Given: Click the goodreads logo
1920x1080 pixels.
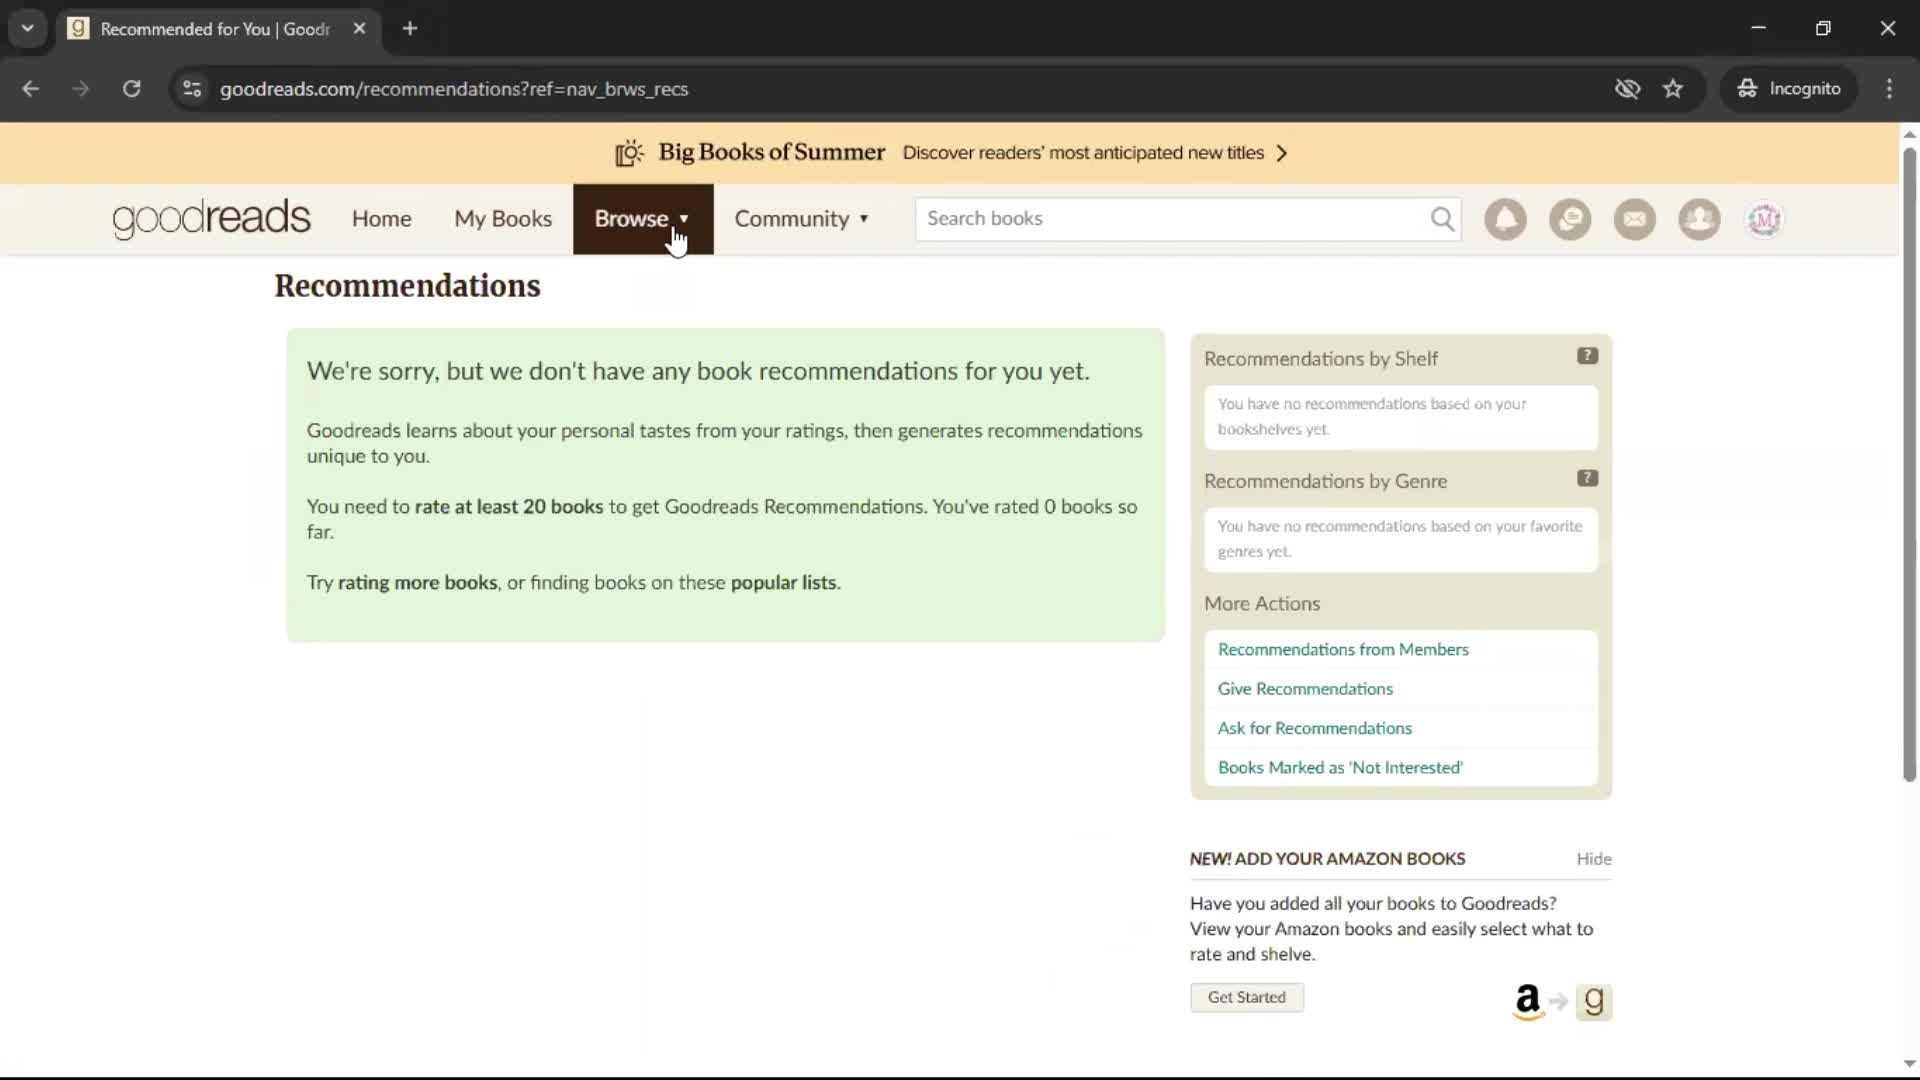Looking at the screenshot, I should pyautogui.click(x=211, y=219).
